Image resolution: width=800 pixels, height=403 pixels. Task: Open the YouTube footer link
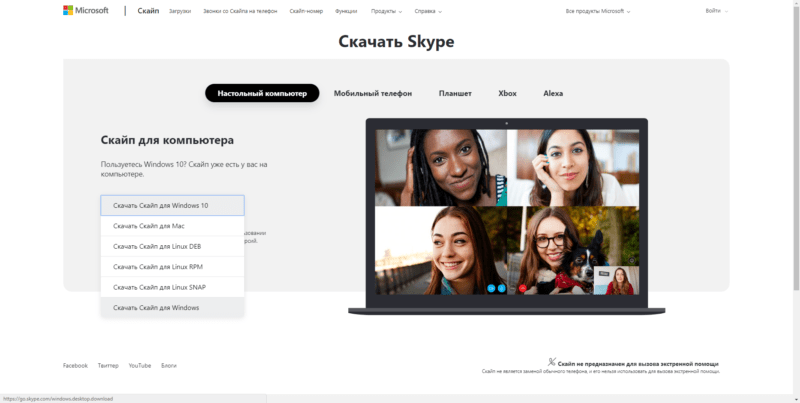(140, 366)
